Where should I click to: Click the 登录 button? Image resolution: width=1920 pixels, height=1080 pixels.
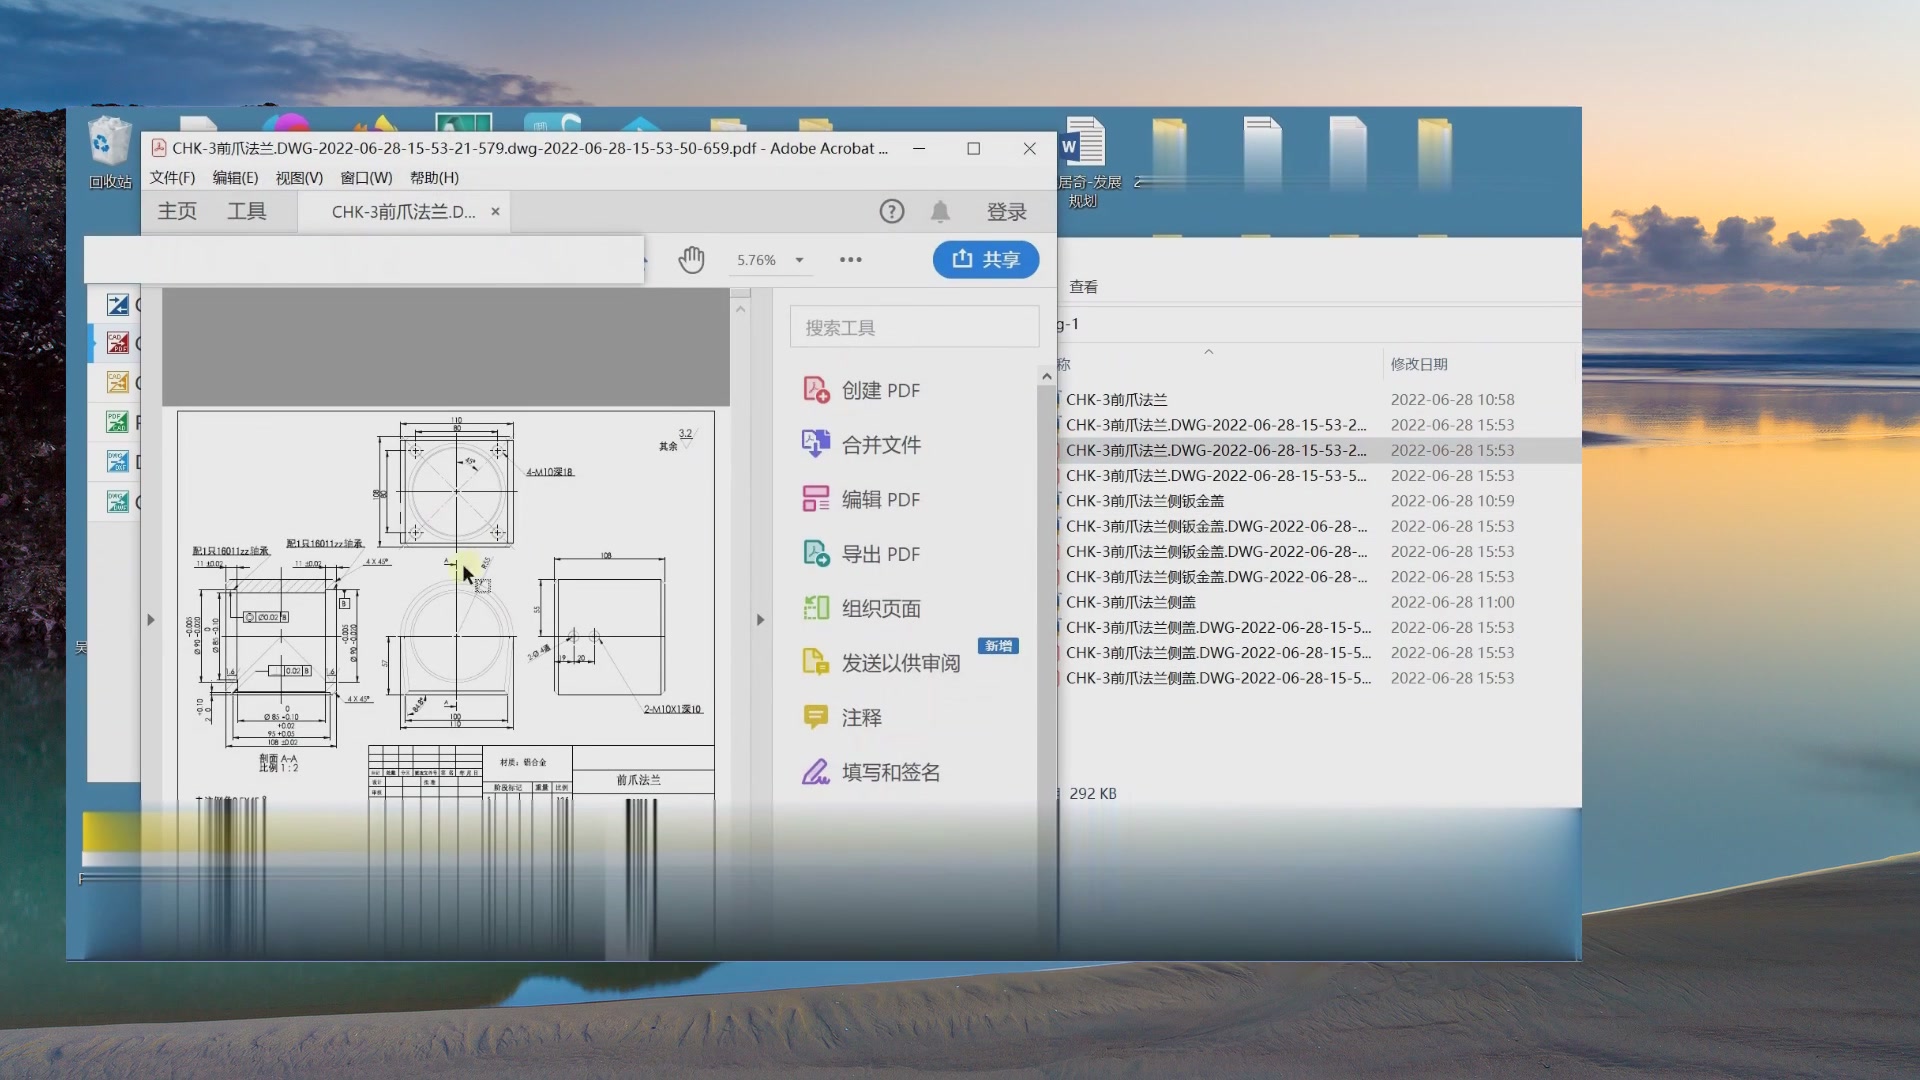[1006, 211]
